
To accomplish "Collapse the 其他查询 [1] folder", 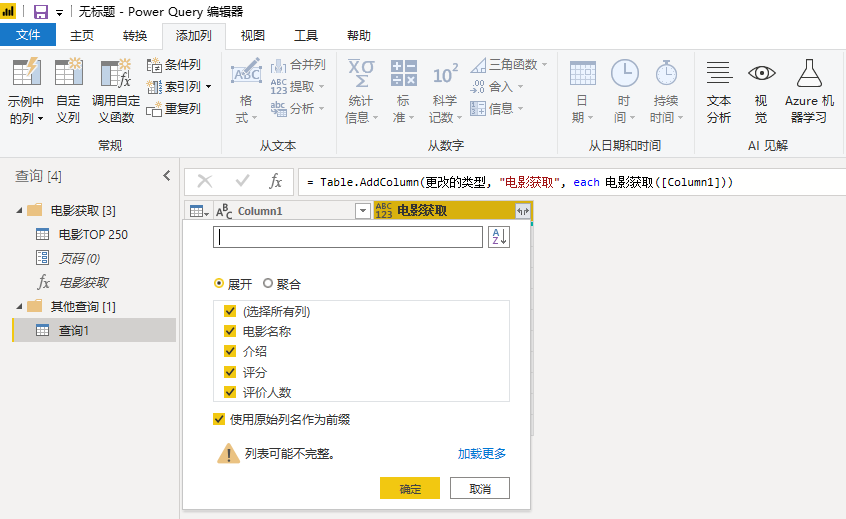I will (x=19, y=306).
